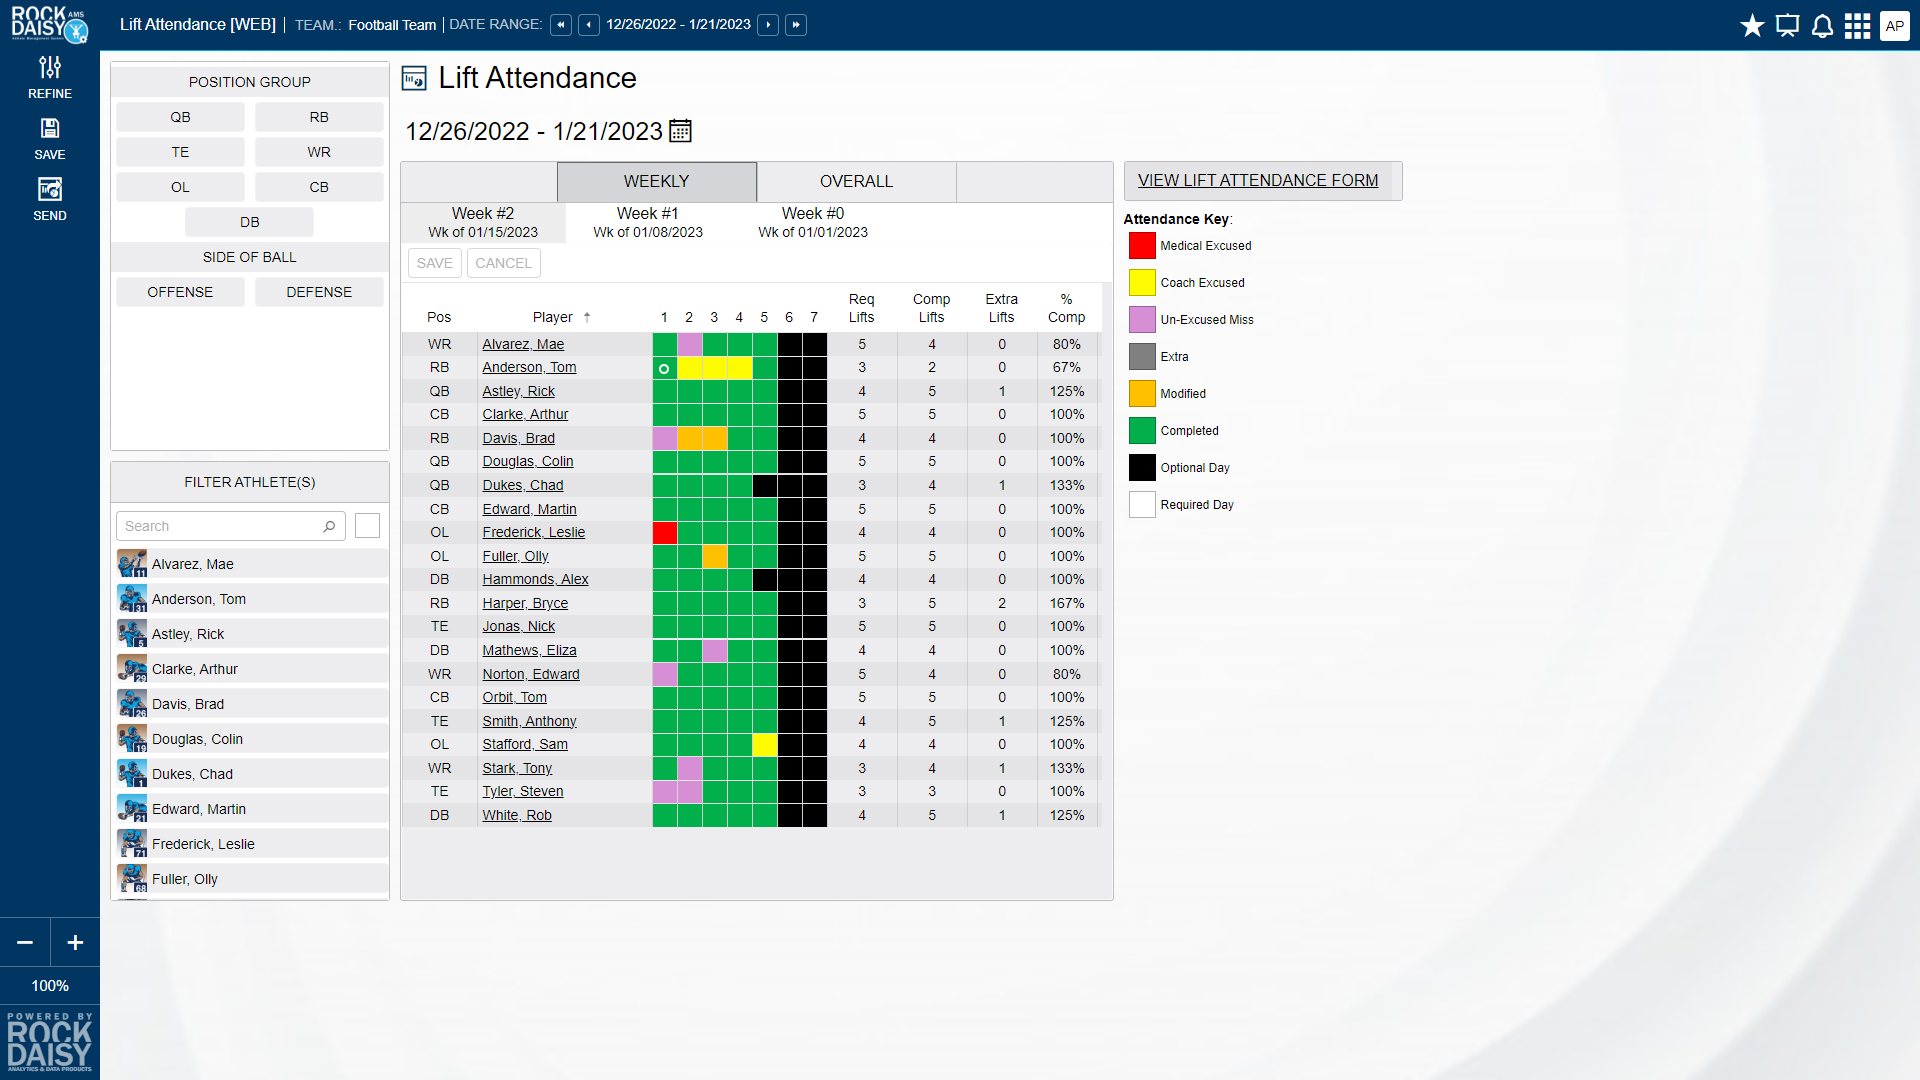The width and height of the screenshot is (1920, 1080).
Task: Click Frederick, Leslie red day 1 cell
Action: click(x=664, y=533)
